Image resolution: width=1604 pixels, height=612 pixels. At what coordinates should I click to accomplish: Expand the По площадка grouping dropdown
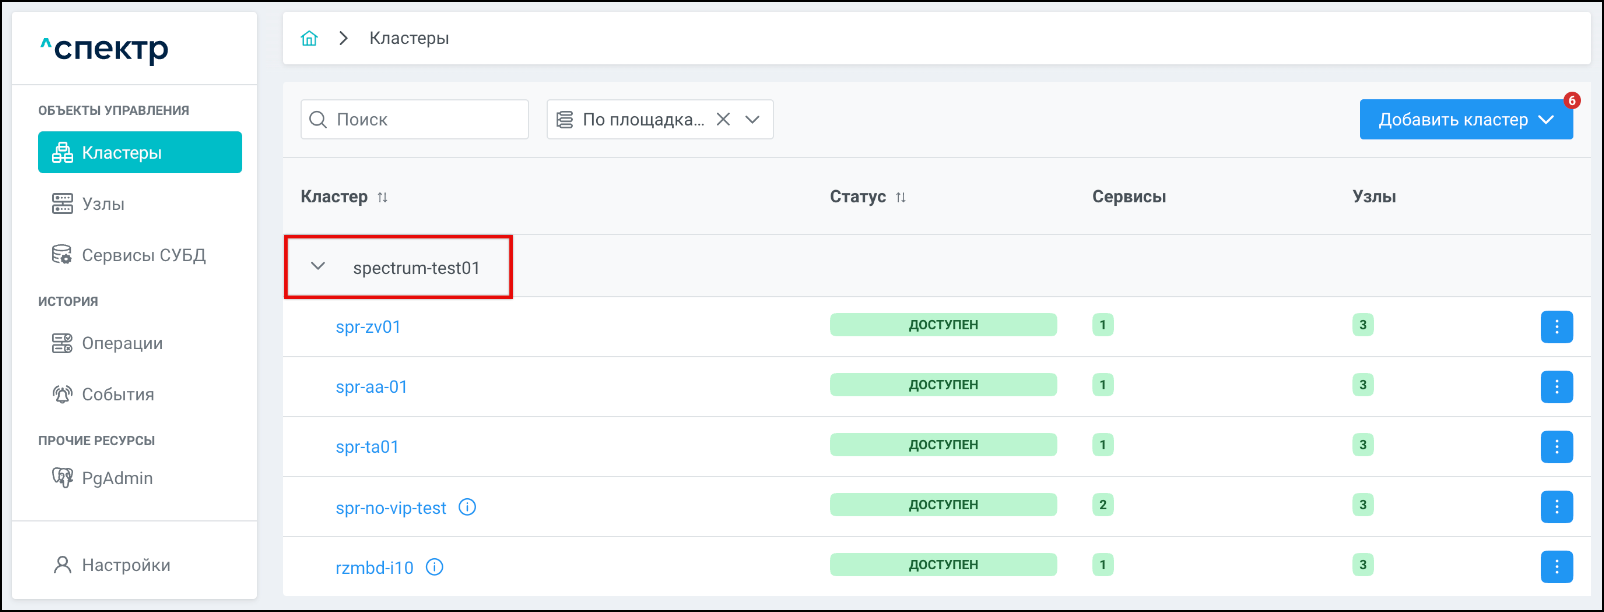pos(753,119)
